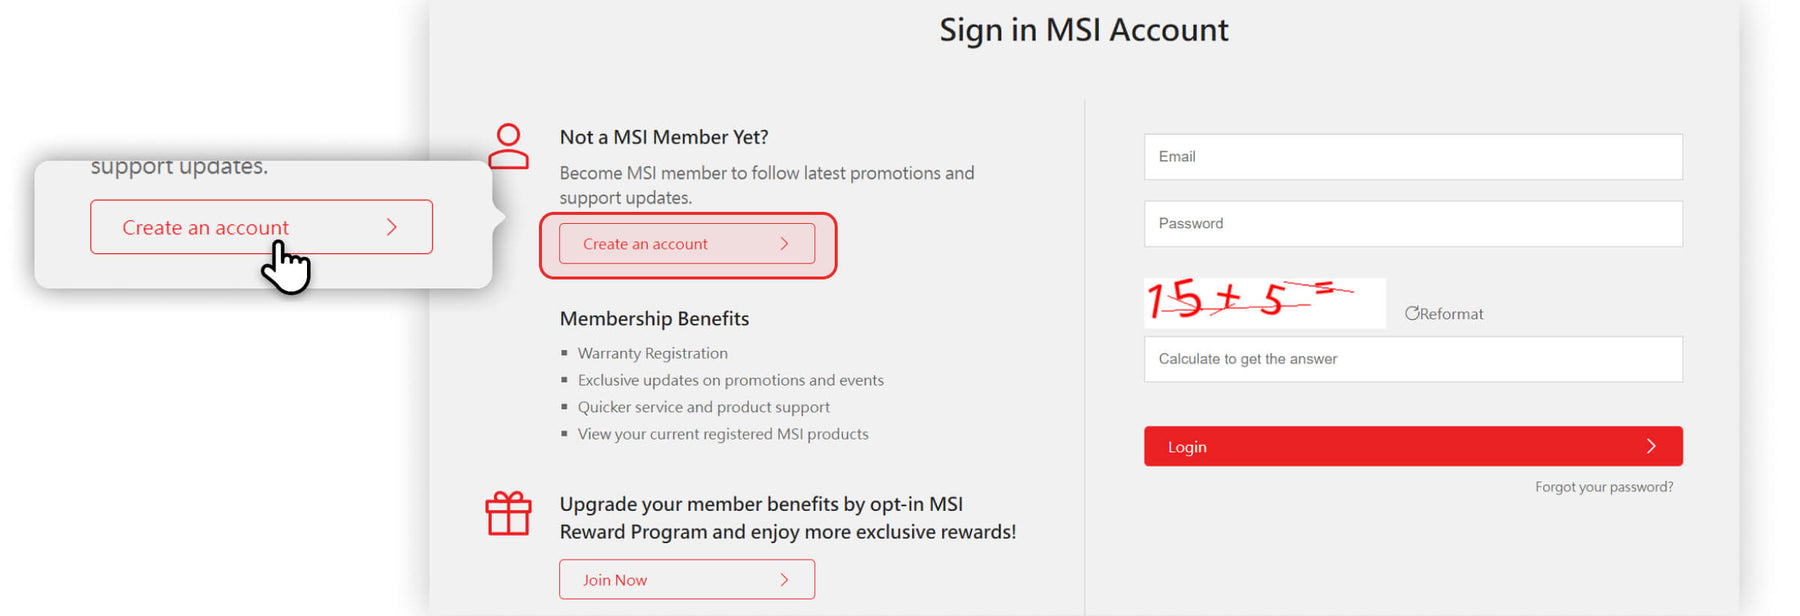Open the Forgot your password link
The height and width of the screenshot is (616, 1800).
point(1603,487)
